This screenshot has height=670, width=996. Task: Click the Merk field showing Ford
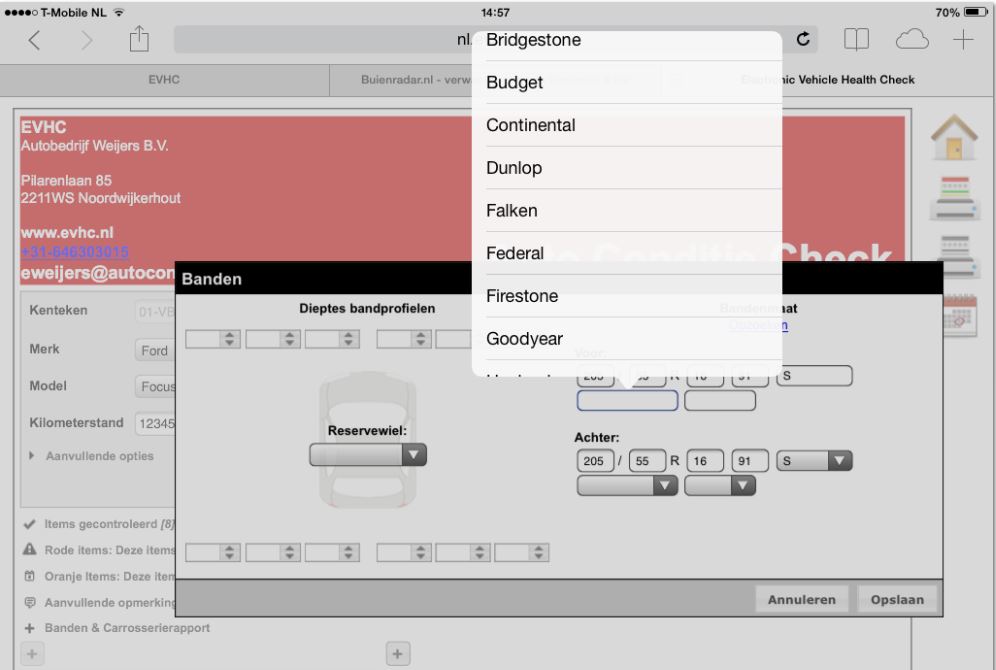tap(155, 351)
